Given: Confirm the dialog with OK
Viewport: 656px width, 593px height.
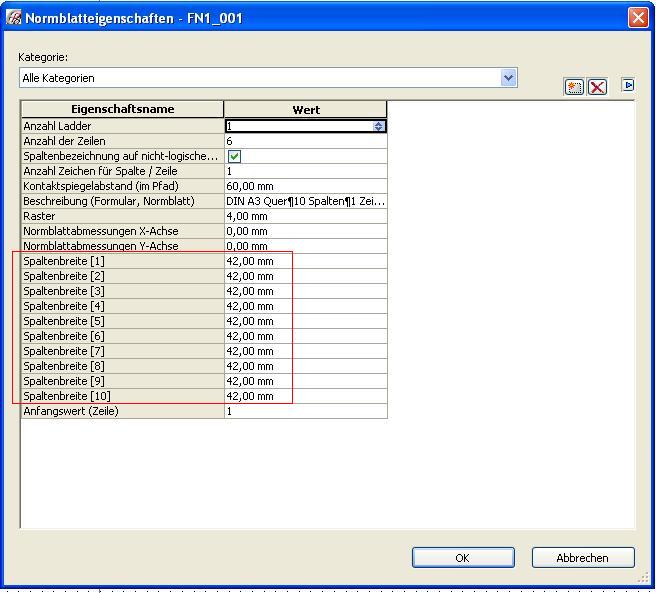Looking at the screenshot, I should (463, 557).
